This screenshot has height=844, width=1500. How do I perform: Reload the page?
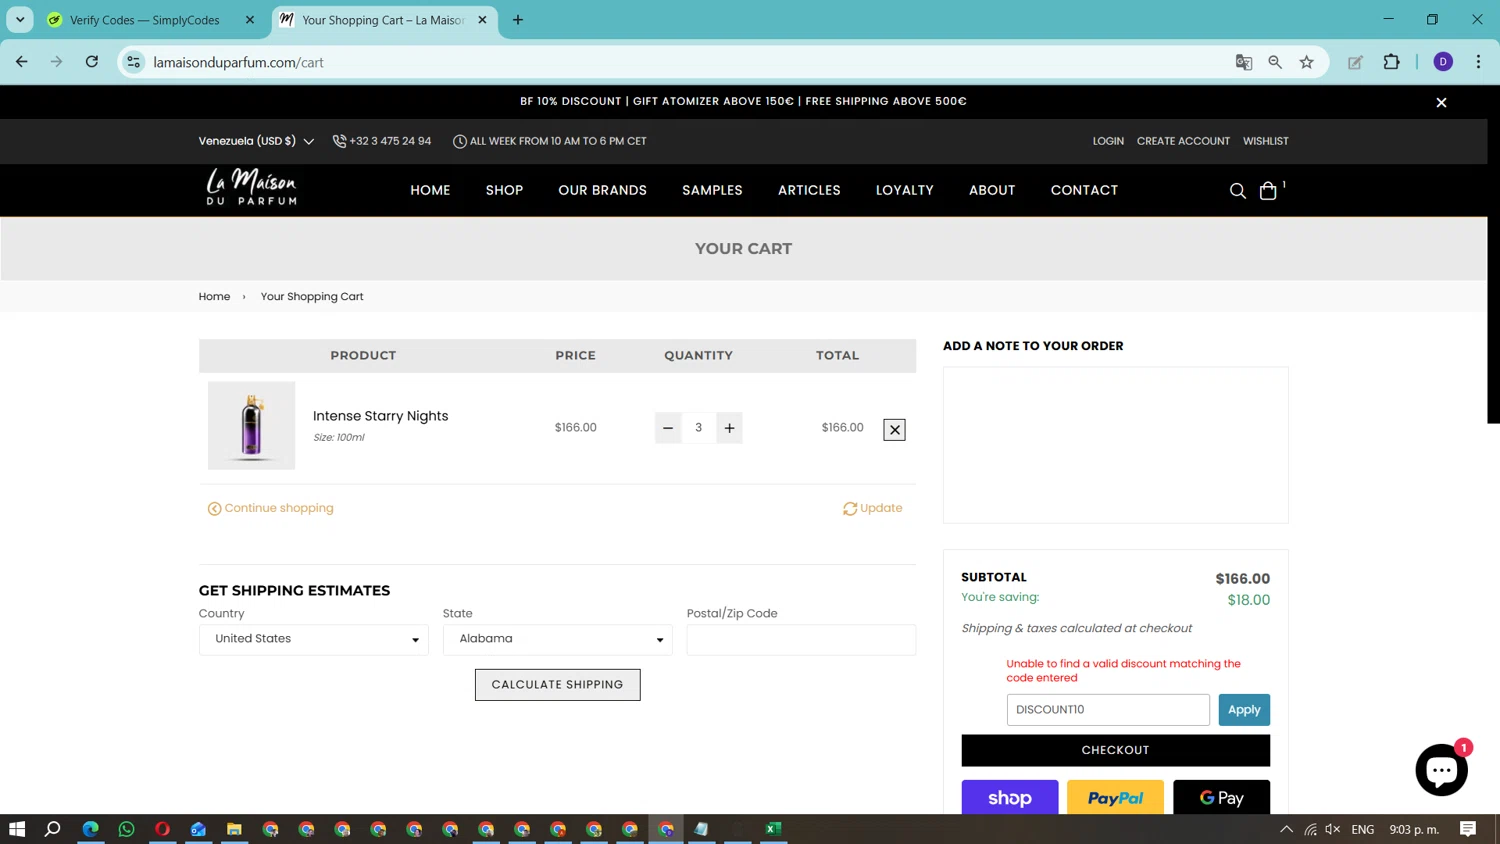point(92,62)
